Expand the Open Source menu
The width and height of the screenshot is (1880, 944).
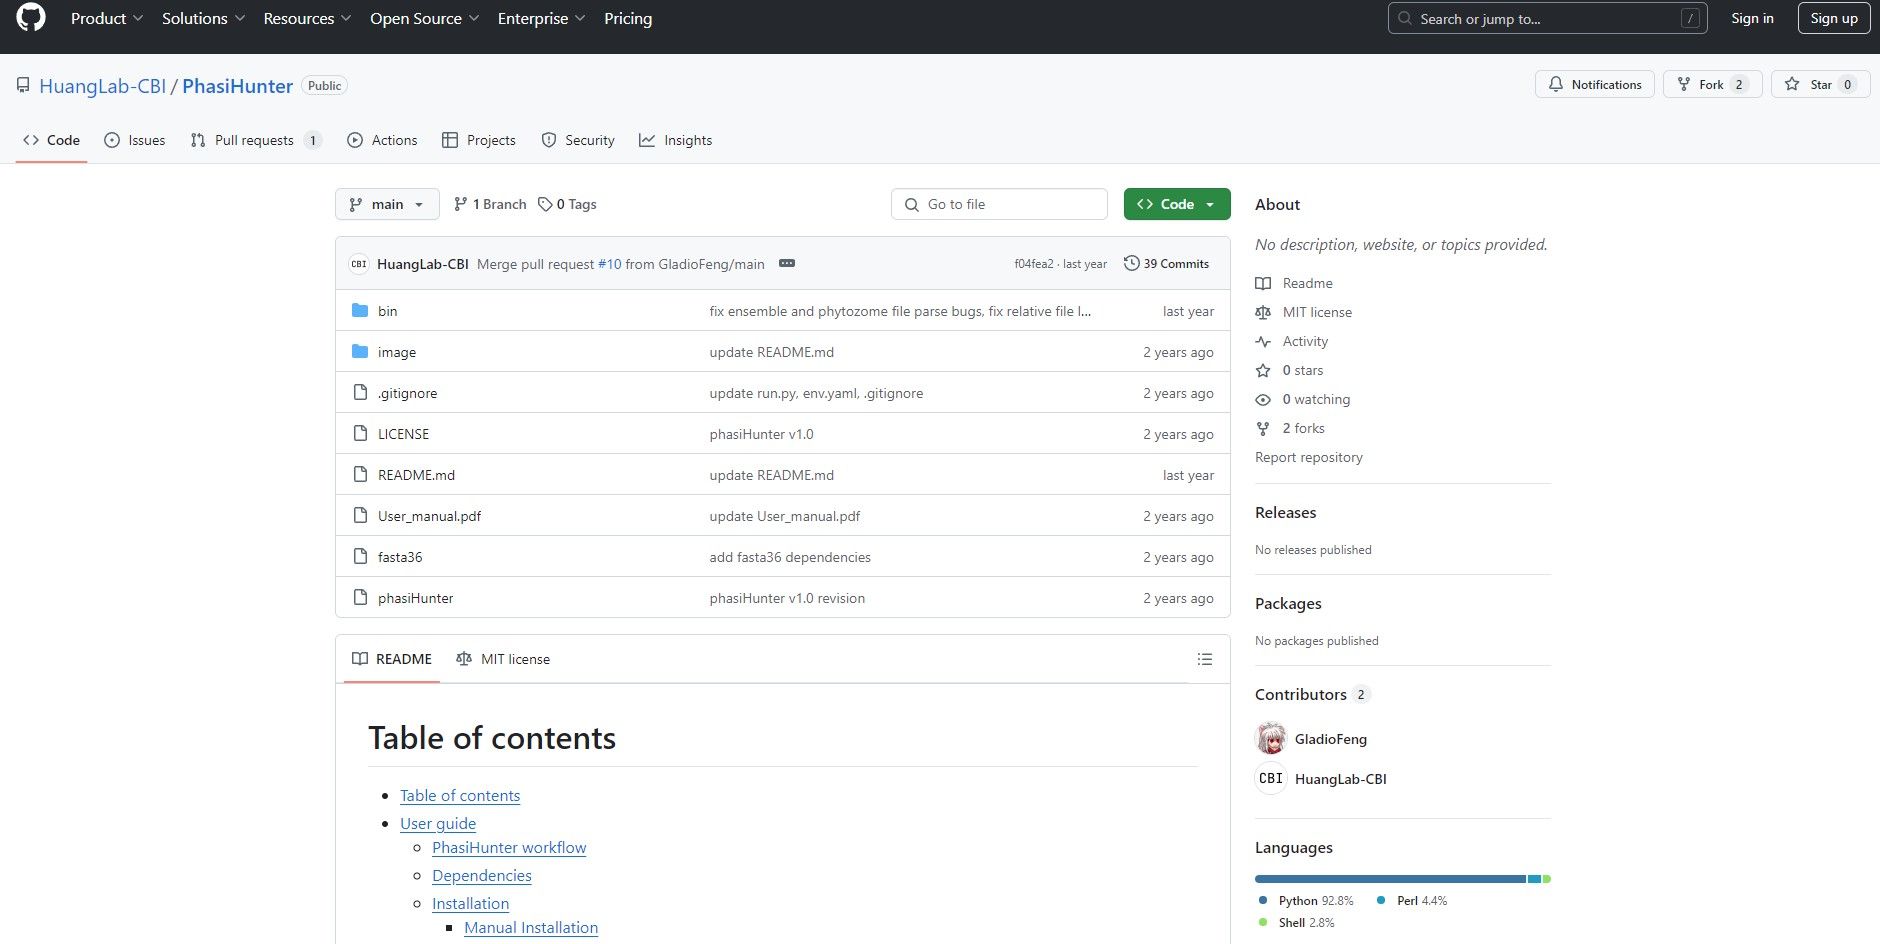(424, 18)
